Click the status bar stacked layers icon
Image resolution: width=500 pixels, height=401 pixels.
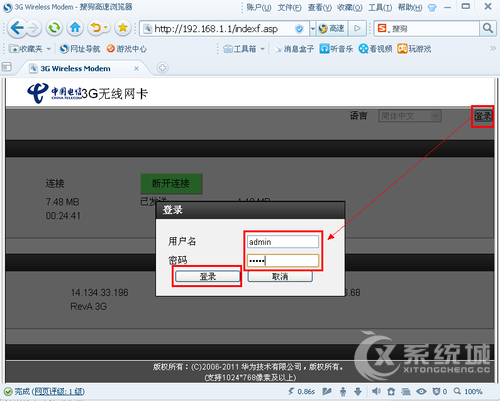pyautogui.click(x=406, y=391)
